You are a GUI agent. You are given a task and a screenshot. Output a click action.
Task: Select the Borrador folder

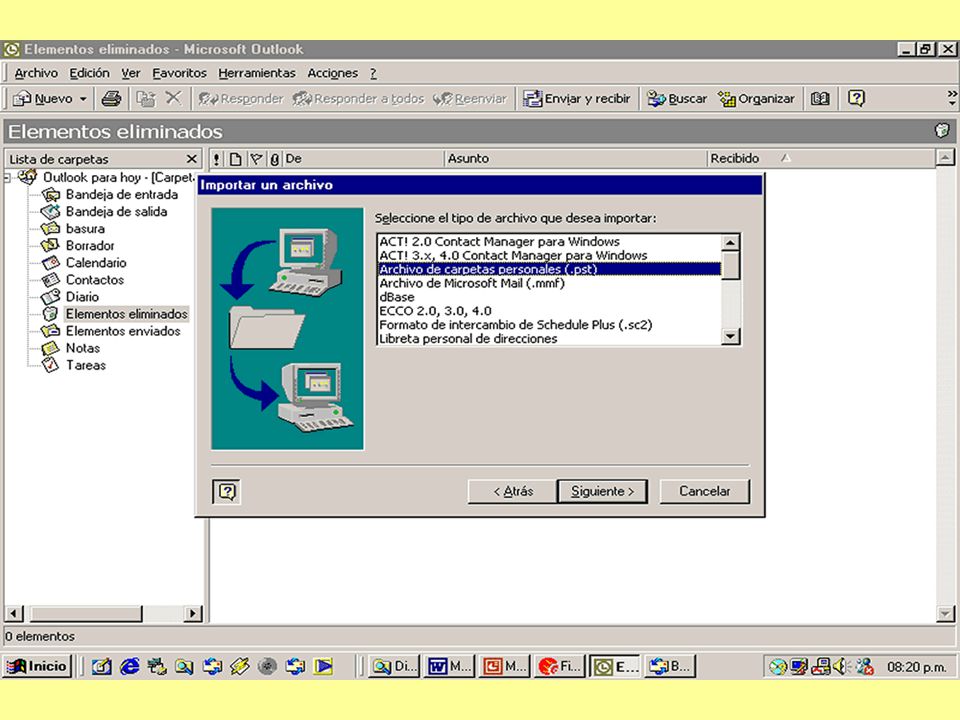90,246
